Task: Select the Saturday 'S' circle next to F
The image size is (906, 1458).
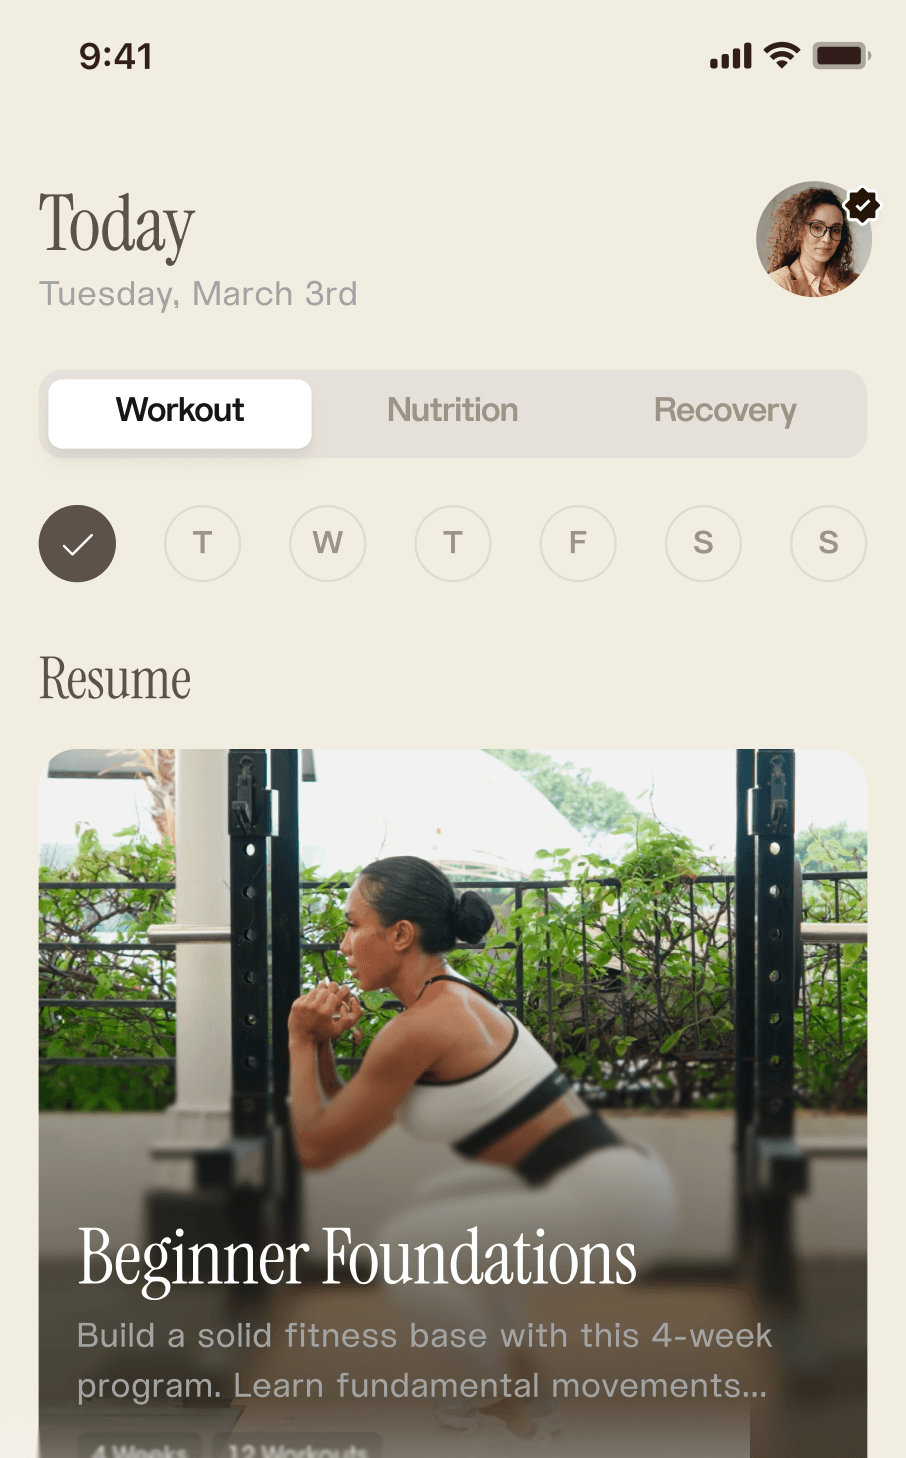Action: point(703,543)
